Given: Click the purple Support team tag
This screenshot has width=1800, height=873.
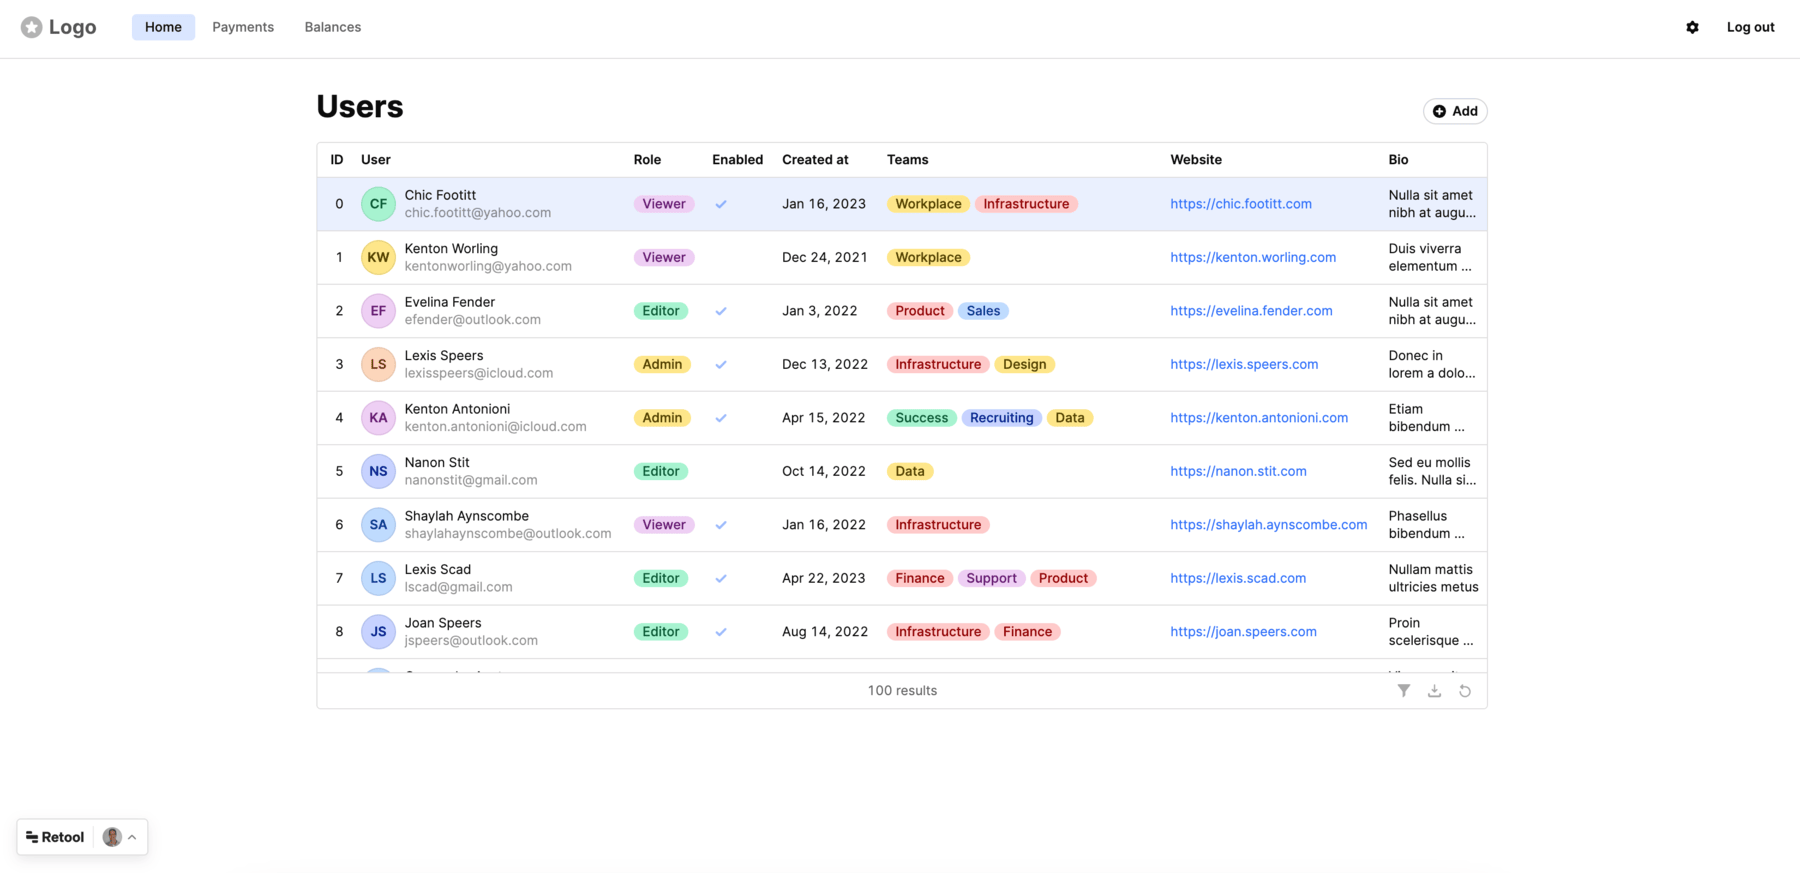Looking at the screenshot, I should pyautogui.click(x=991, y=578).
